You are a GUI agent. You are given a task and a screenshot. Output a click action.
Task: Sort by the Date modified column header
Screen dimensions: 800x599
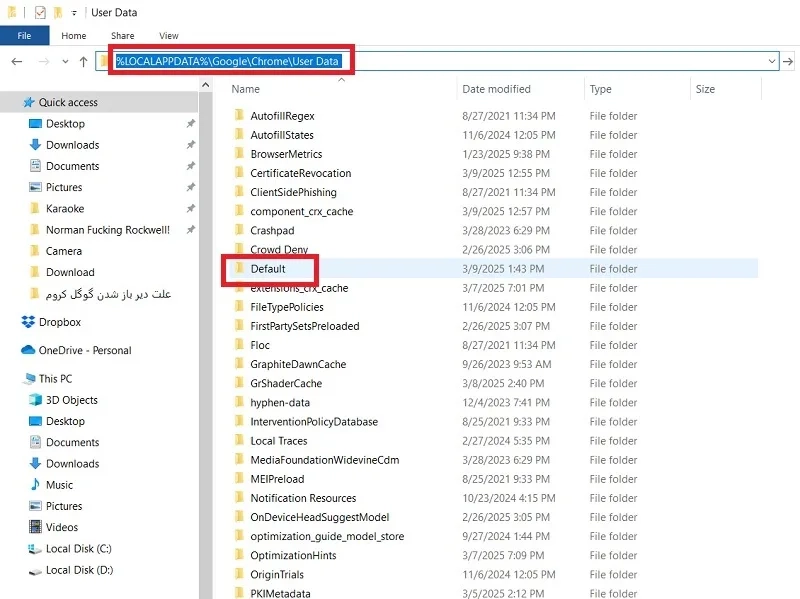496,89
